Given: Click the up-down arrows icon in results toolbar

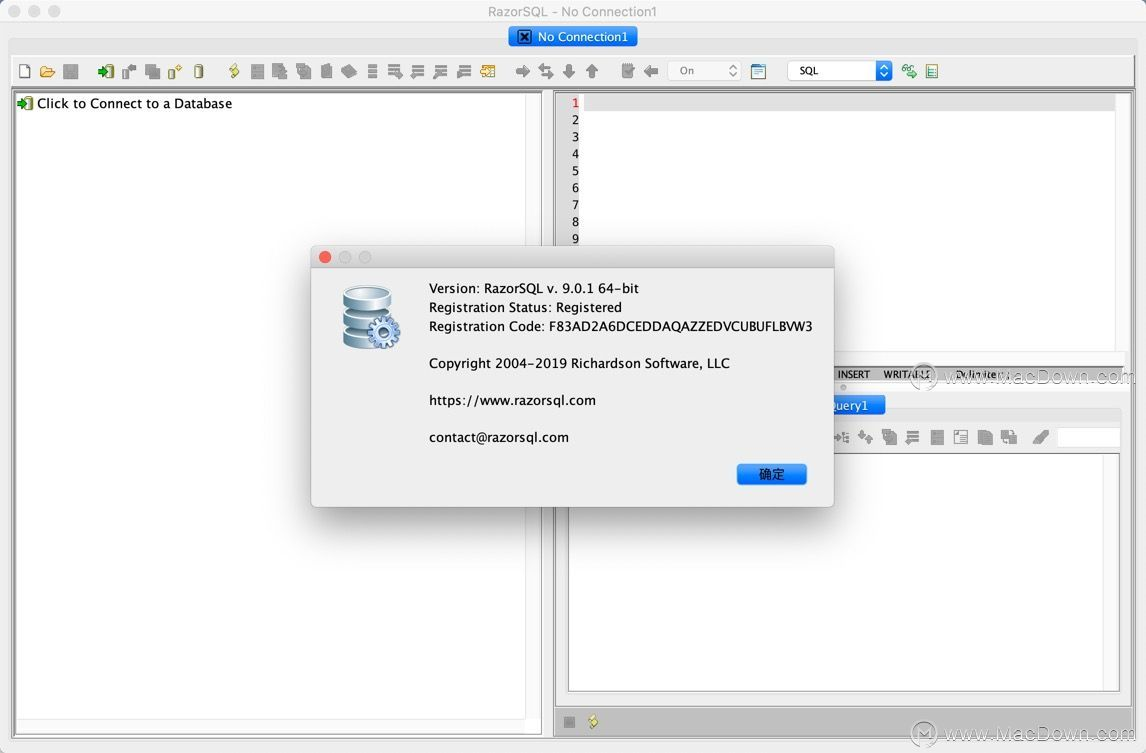Looking at the screenshot, I should 865,437.
